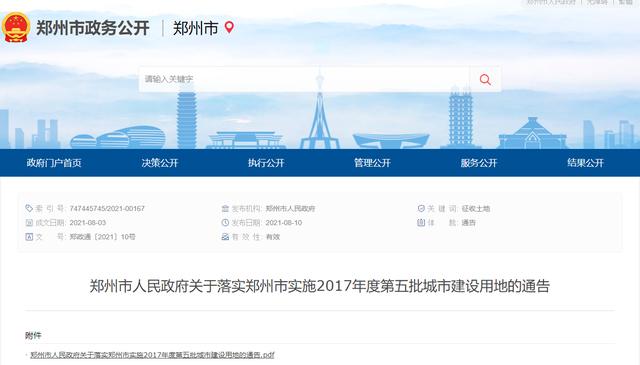Click the red search magnifier icon
This screenshot has height=365, width=640.
[485, 79]
